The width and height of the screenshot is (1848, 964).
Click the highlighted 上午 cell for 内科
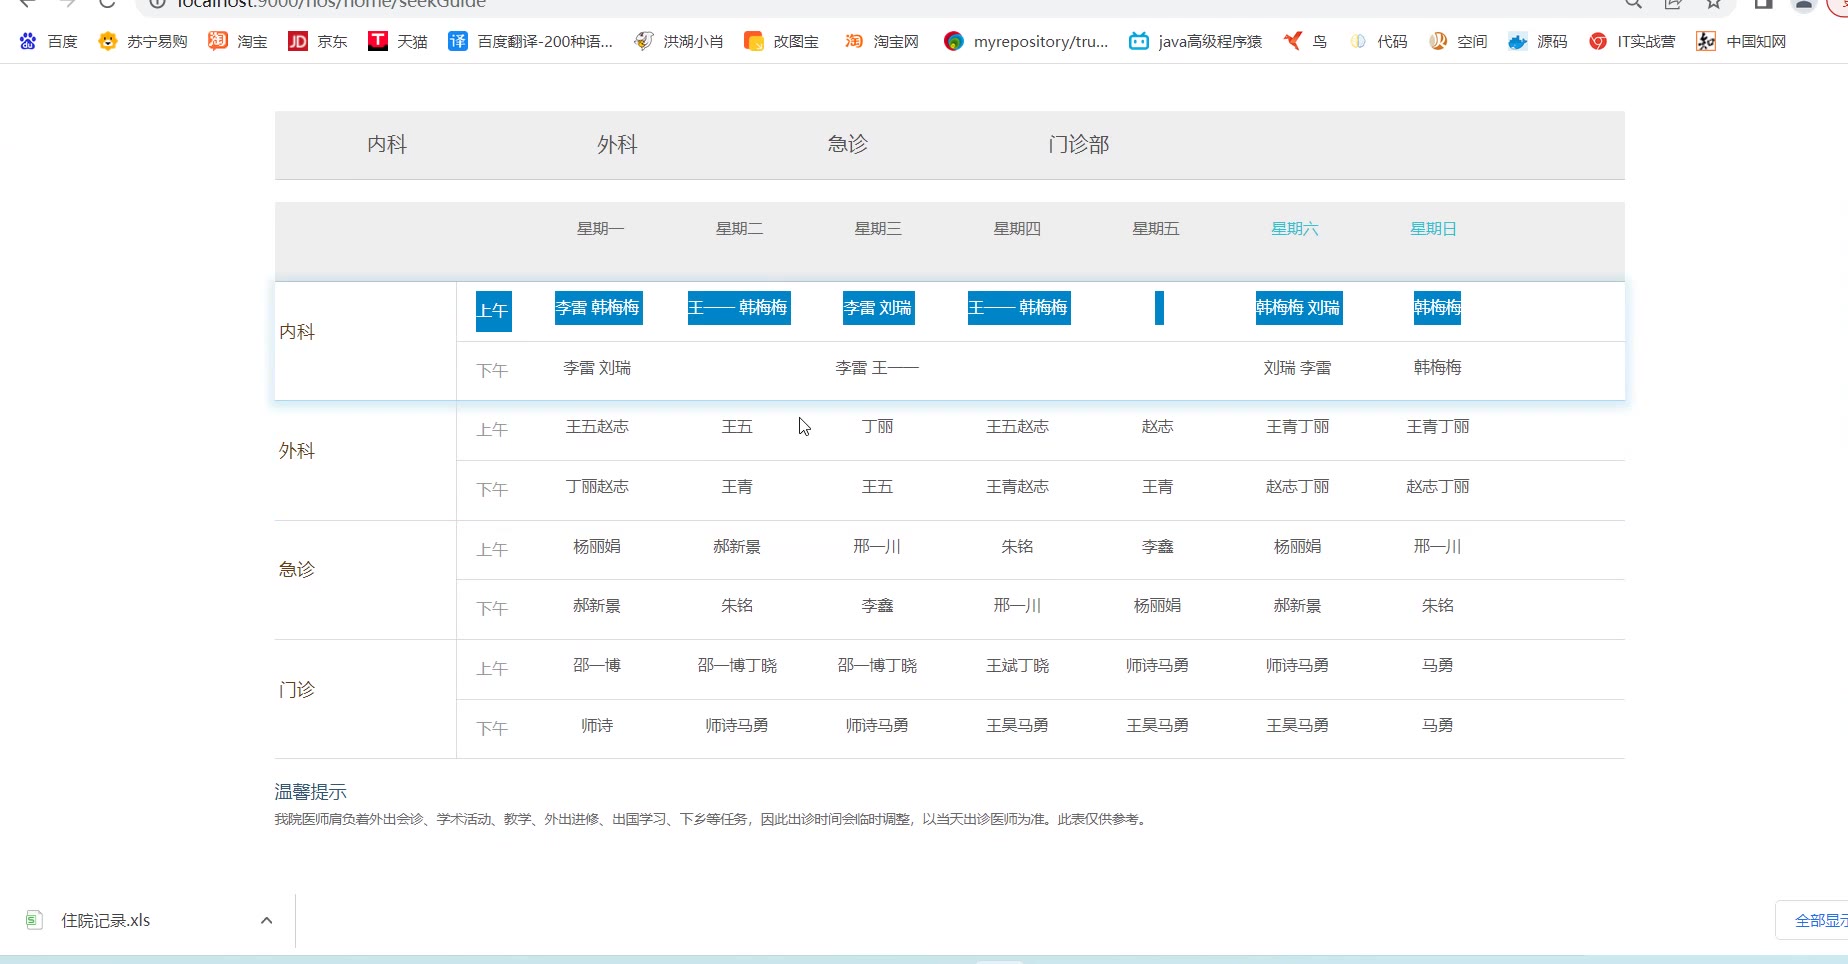(493, 311)
